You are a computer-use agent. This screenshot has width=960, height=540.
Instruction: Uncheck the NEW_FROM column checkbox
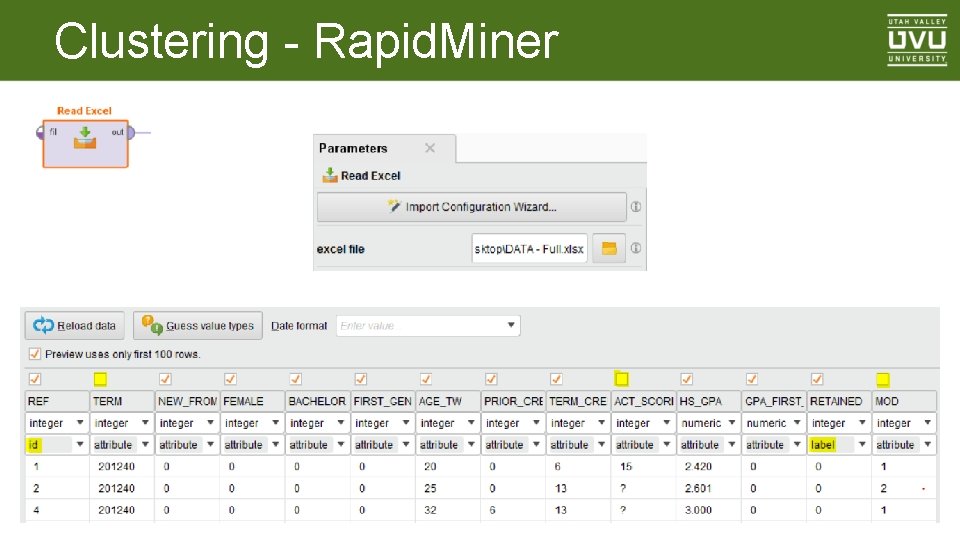[x=165, y=380]
